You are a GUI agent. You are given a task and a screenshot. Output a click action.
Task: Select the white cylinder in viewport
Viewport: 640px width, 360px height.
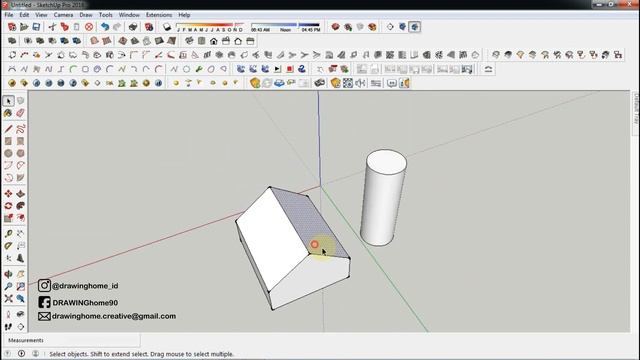tap(383, 198)
